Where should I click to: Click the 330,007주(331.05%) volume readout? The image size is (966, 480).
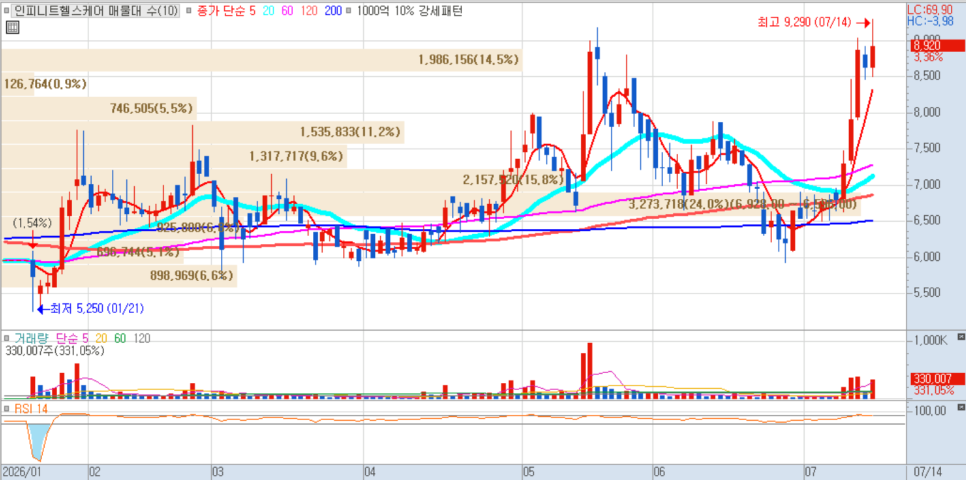coord(55,351)
